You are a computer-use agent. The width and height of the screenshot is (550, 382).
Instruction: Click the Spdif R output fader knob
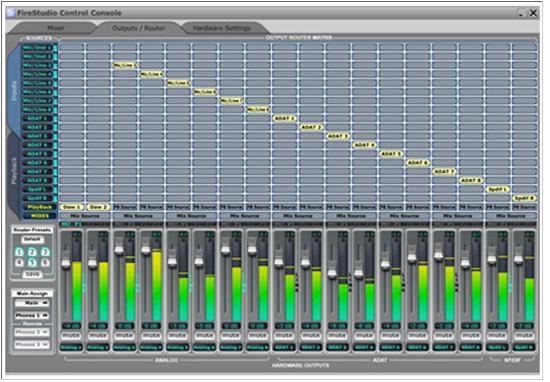click(518, 259)
